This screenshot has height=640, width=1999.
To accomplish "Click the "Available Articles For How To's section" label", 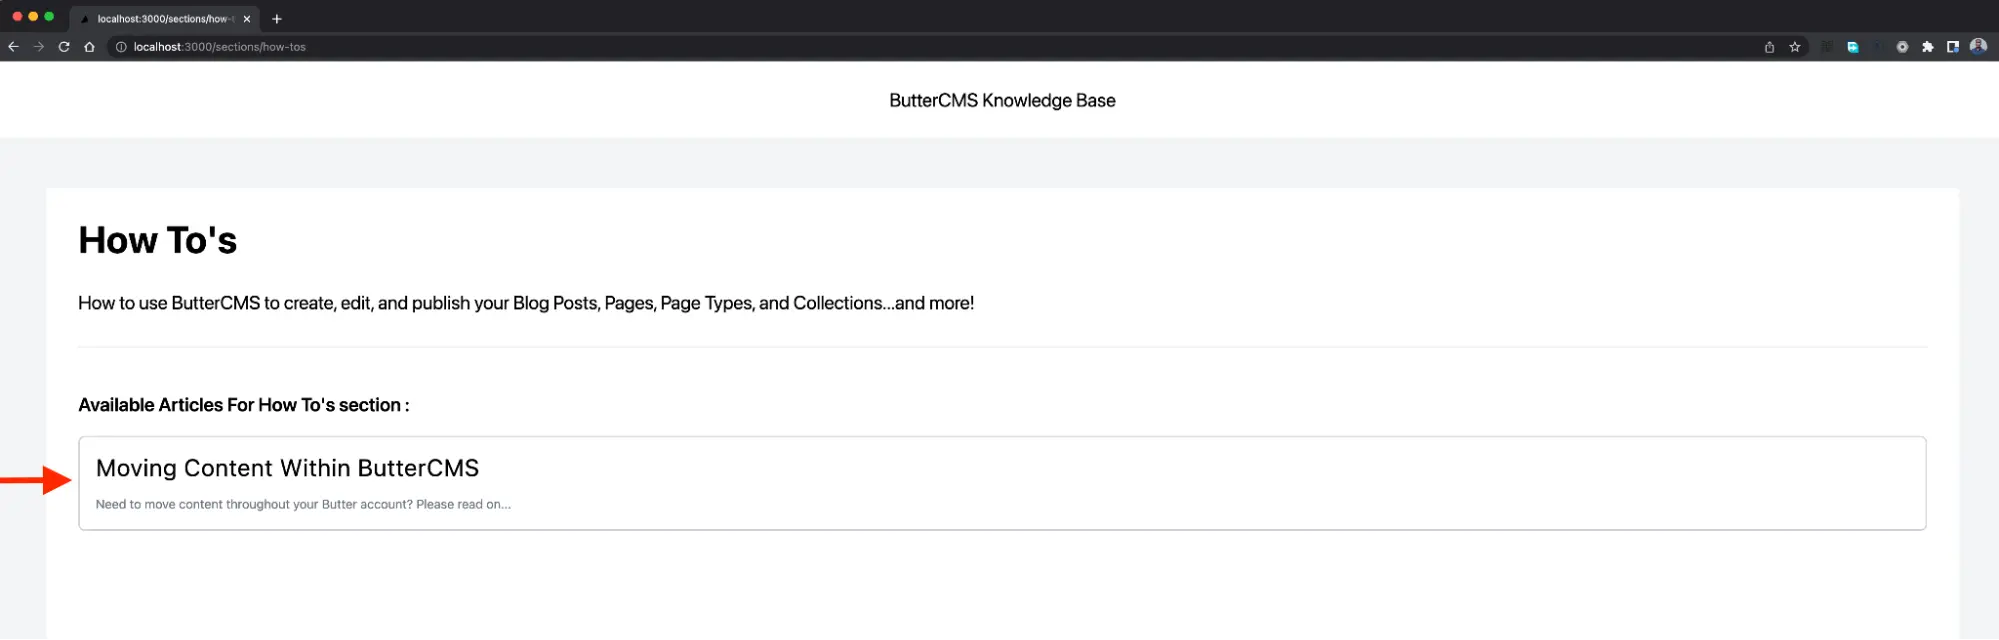I will pos(244,405).
